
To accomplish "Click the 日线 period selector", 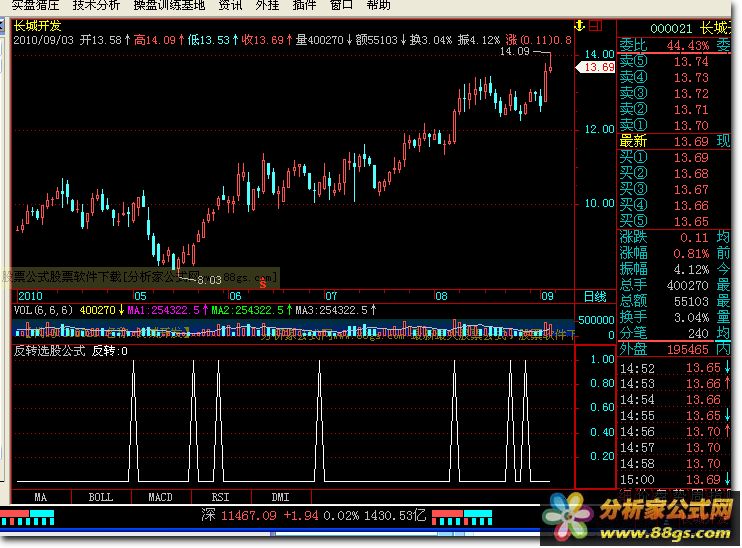I will point(595,297).
